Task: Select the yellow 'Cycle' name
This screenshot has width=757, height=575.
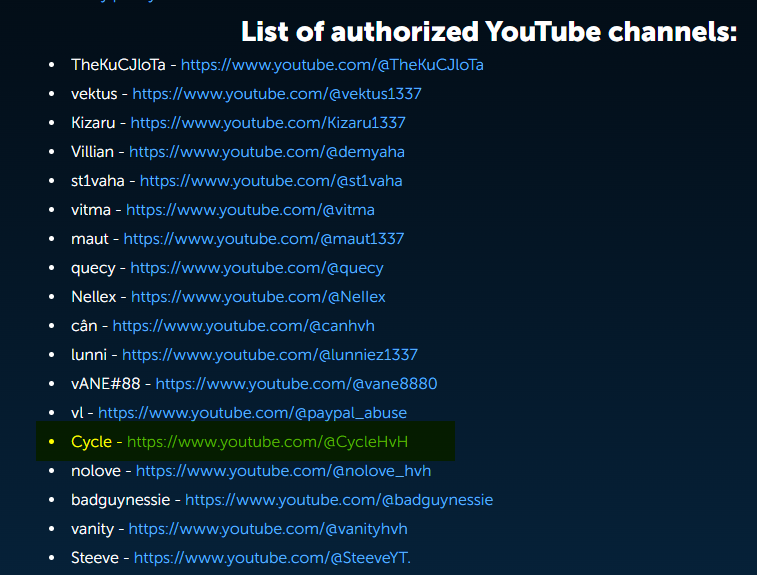Action: (91, 442)
